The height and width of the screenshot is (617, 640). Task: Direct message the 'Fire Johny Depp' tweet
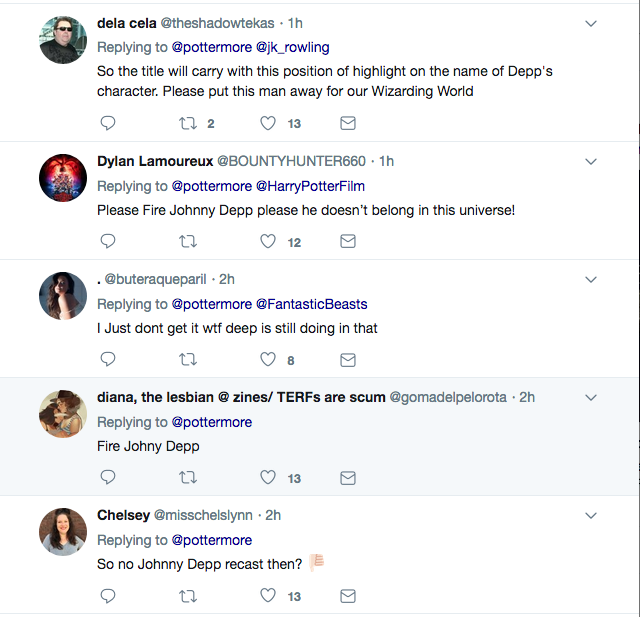tap(348, 478)
